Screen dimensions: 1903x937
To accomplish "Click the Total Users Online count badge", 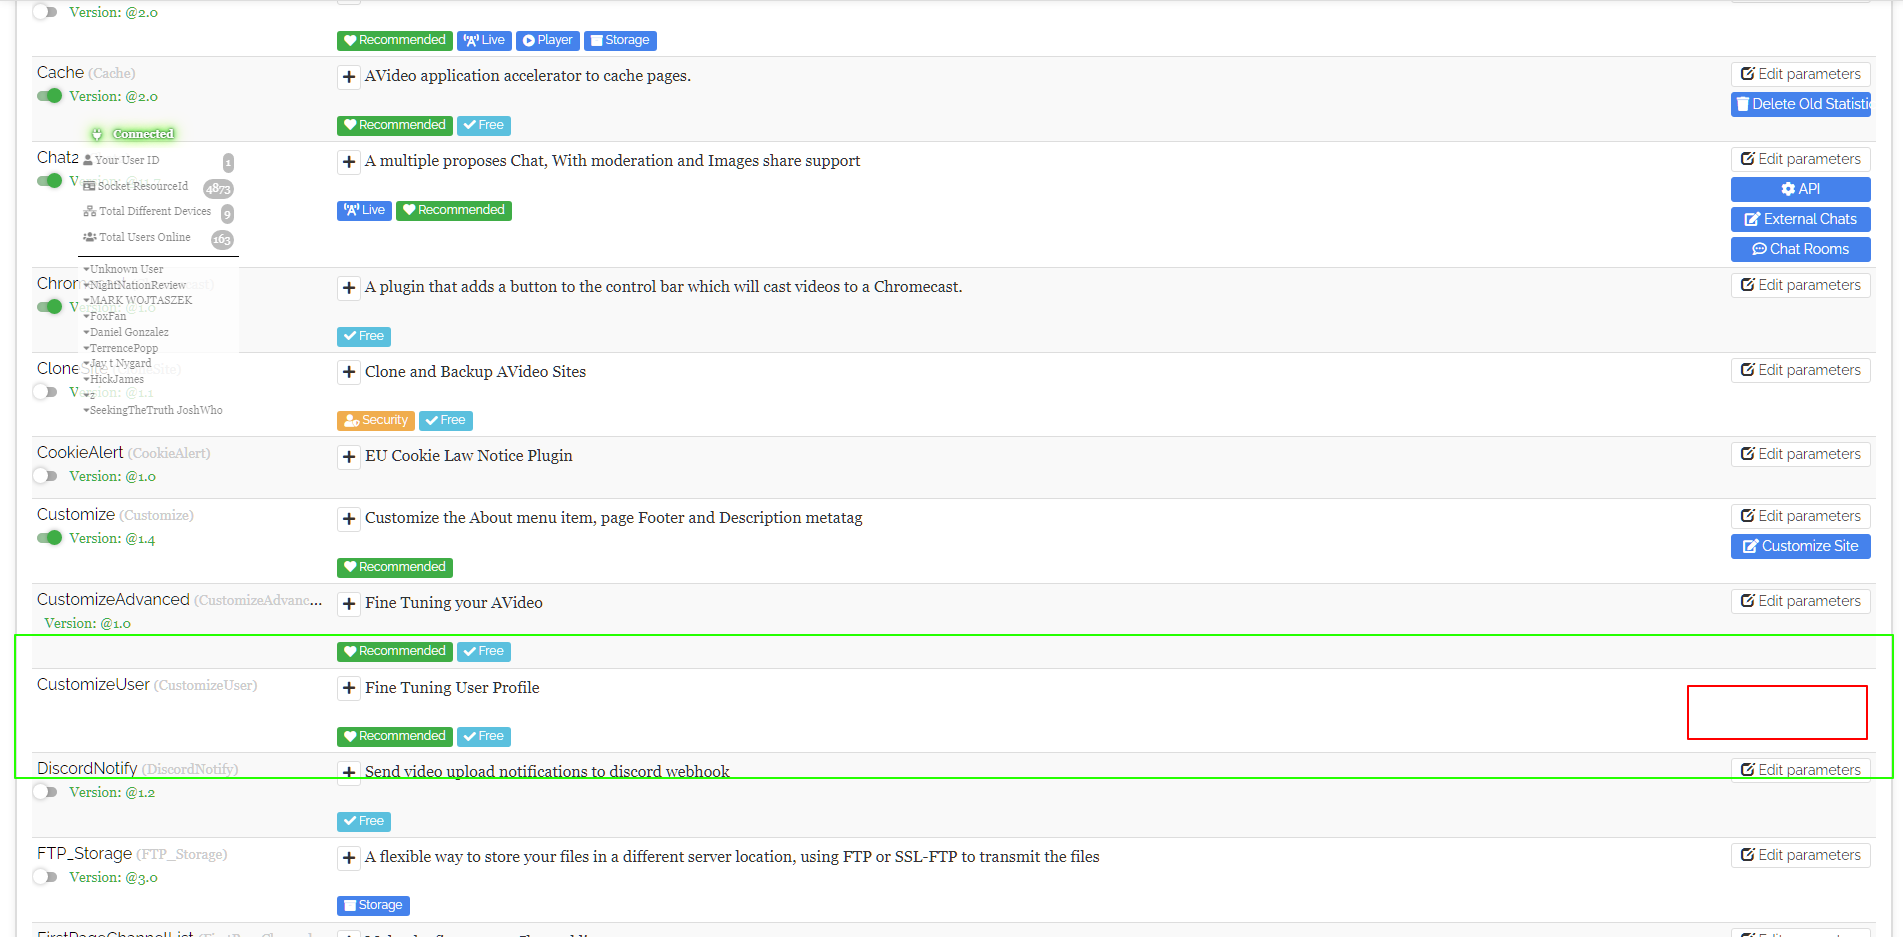I will (x=223, y=239).
